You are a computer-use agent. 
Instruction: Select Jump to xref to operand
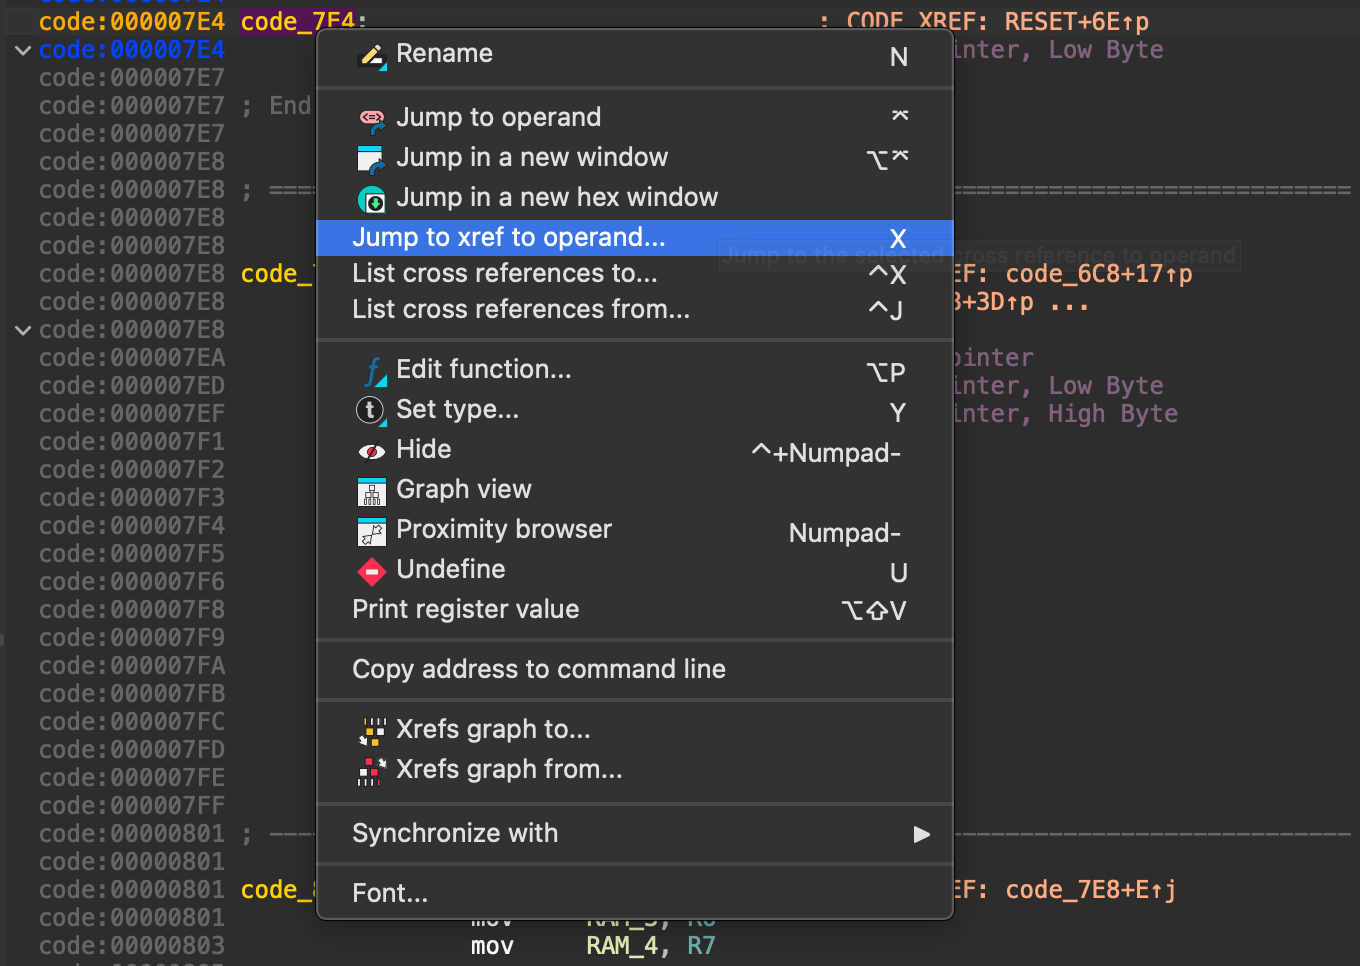click(x=508, y=238)
